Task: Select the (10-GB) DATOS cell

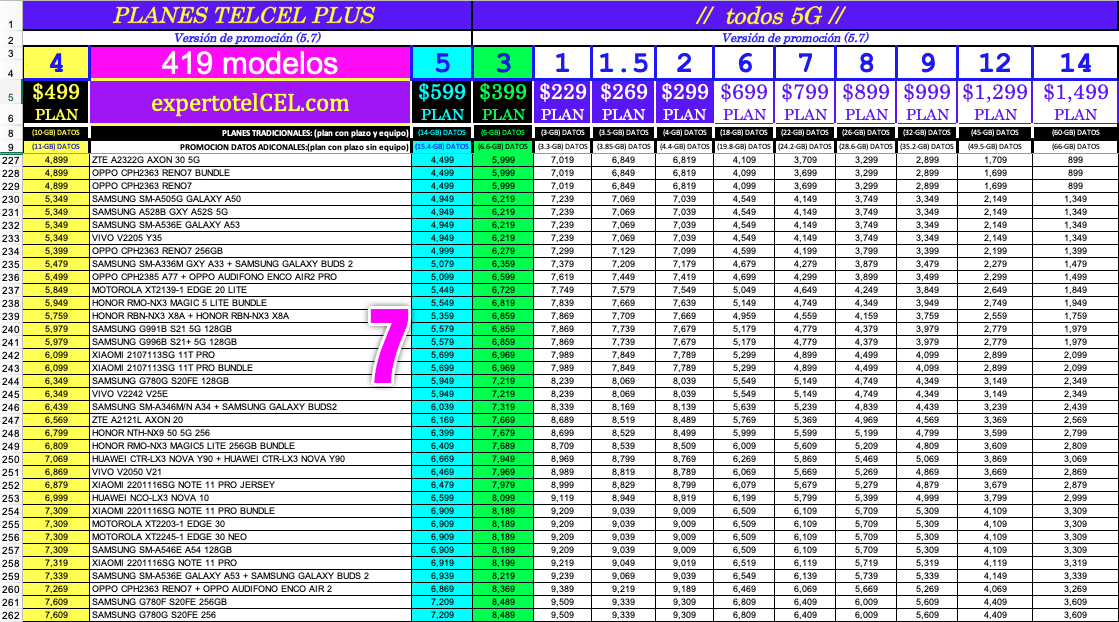Action: (x=56, y=133)
